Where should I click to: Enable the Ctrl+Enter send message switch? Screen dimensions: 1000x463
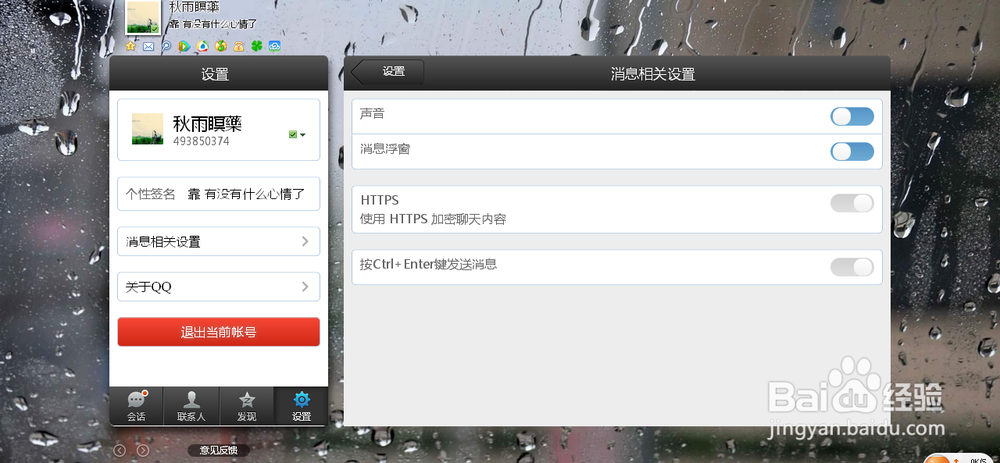(x=852, y=267)
